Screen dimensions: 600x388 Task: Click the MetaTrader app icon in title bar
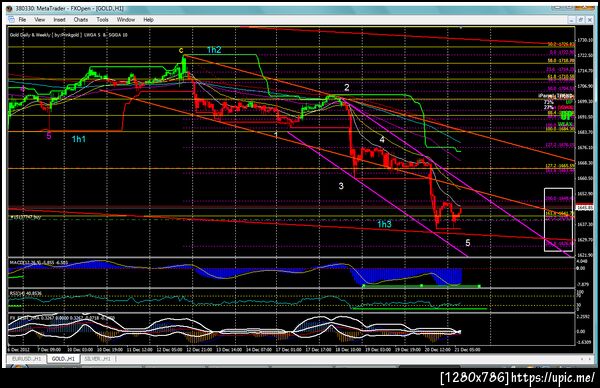10,8
